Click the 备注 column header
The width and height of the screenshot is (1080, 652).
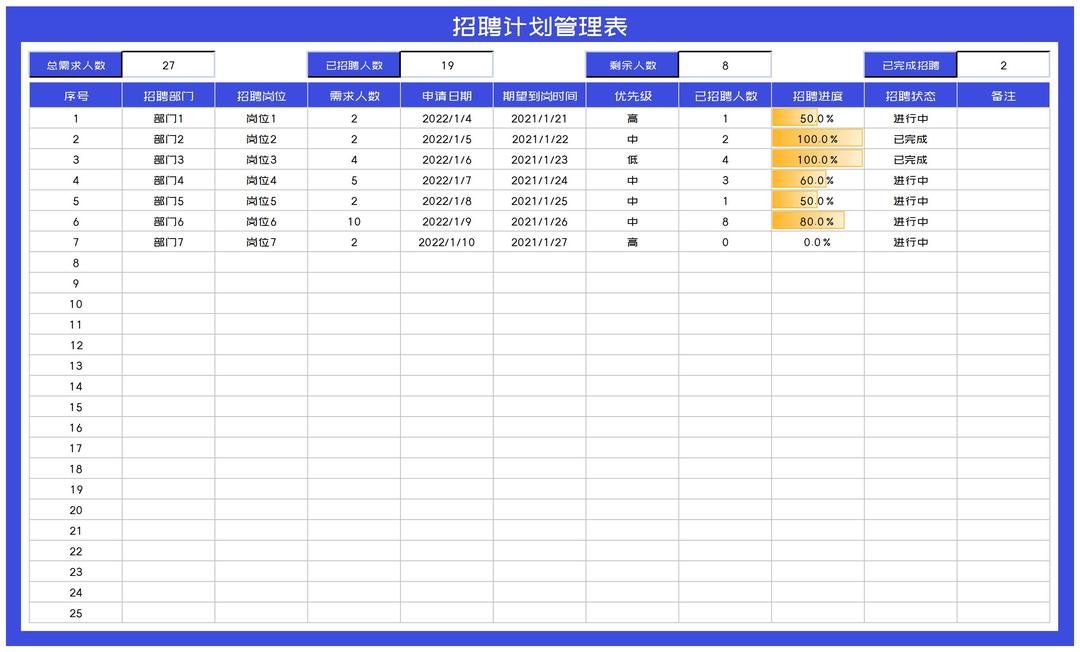[1004, 96]
